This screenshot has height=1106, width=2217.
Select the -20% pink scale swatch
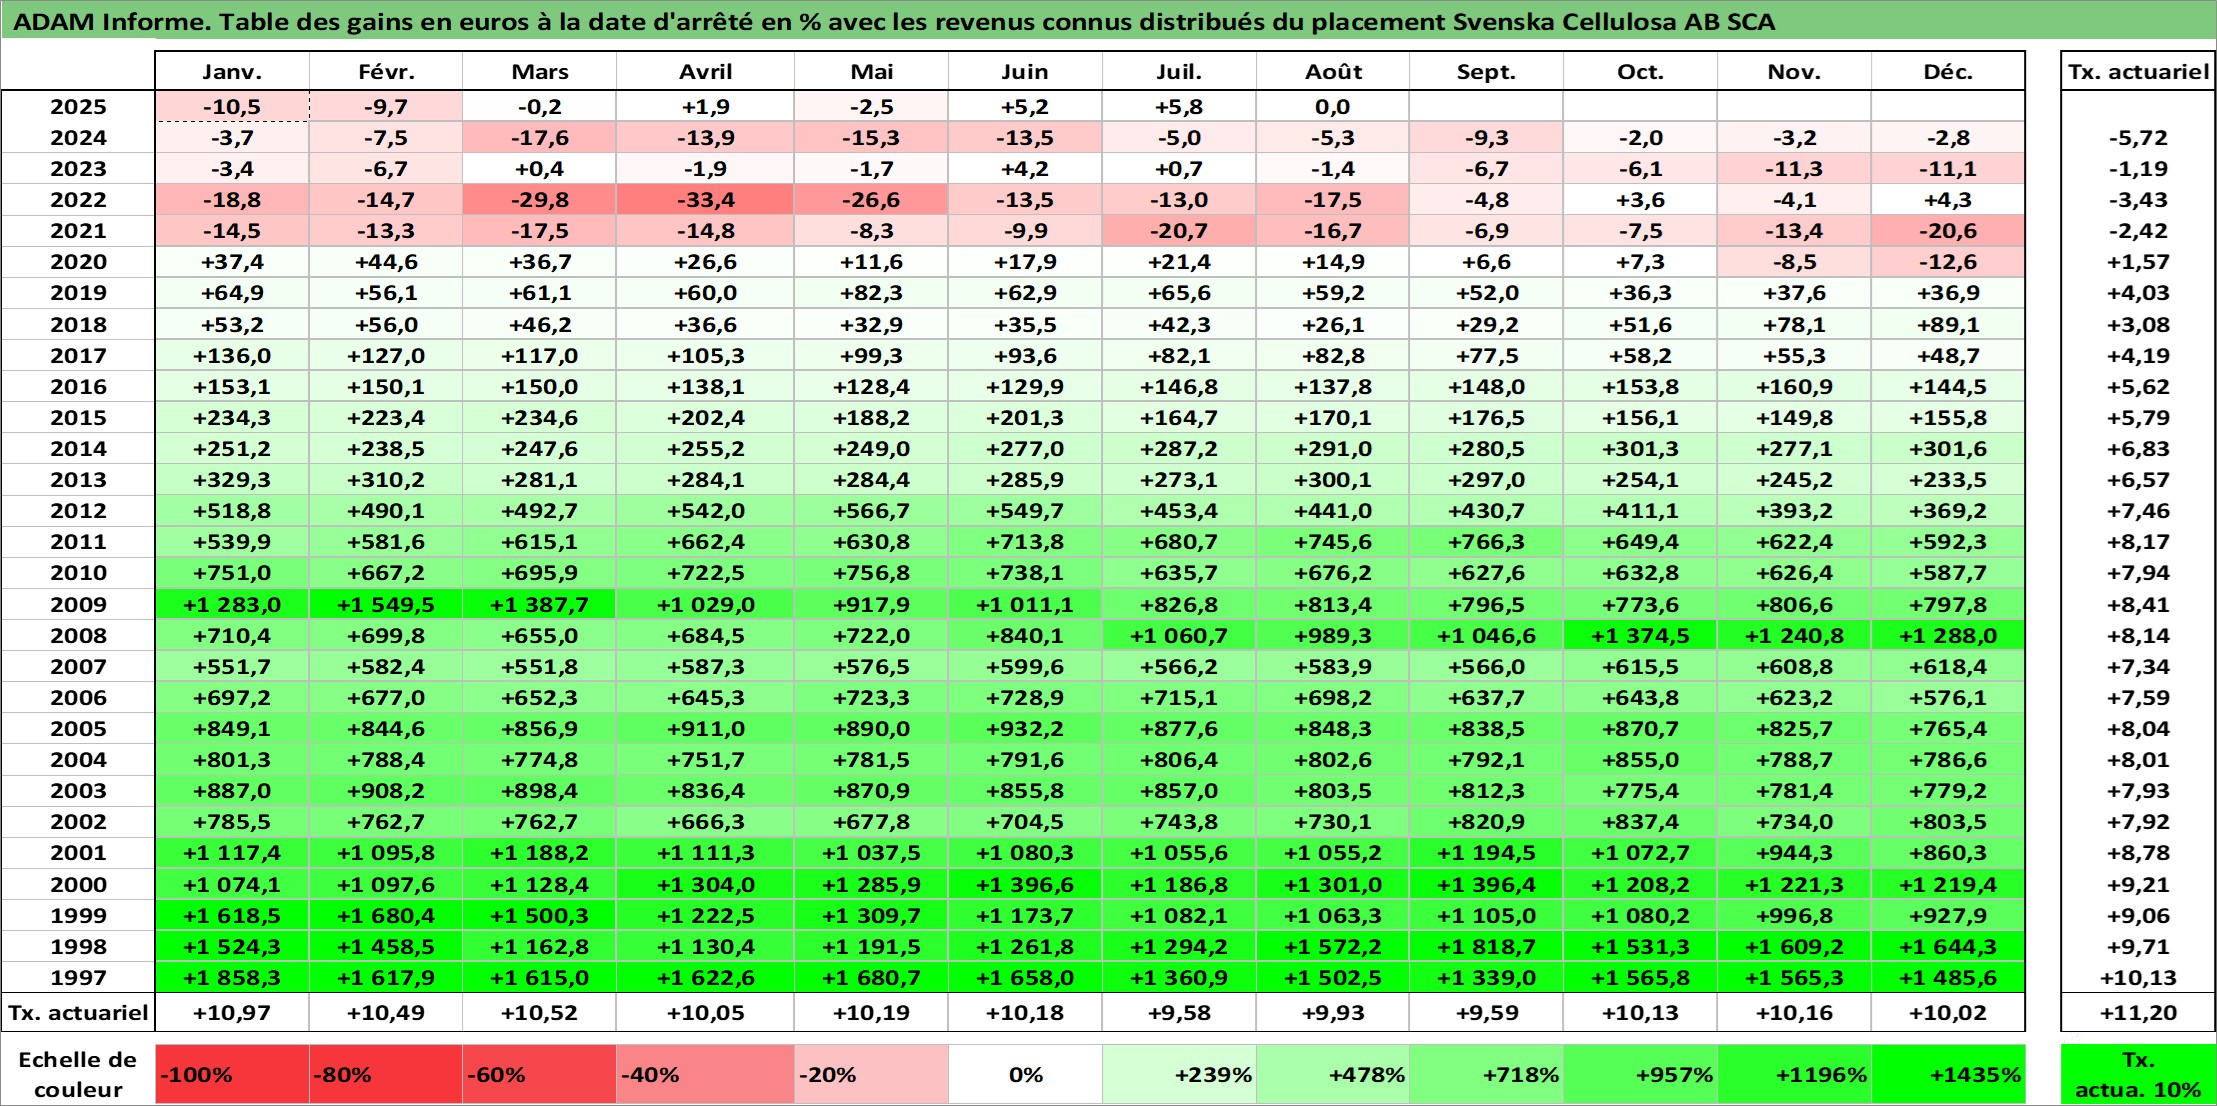871,1075
